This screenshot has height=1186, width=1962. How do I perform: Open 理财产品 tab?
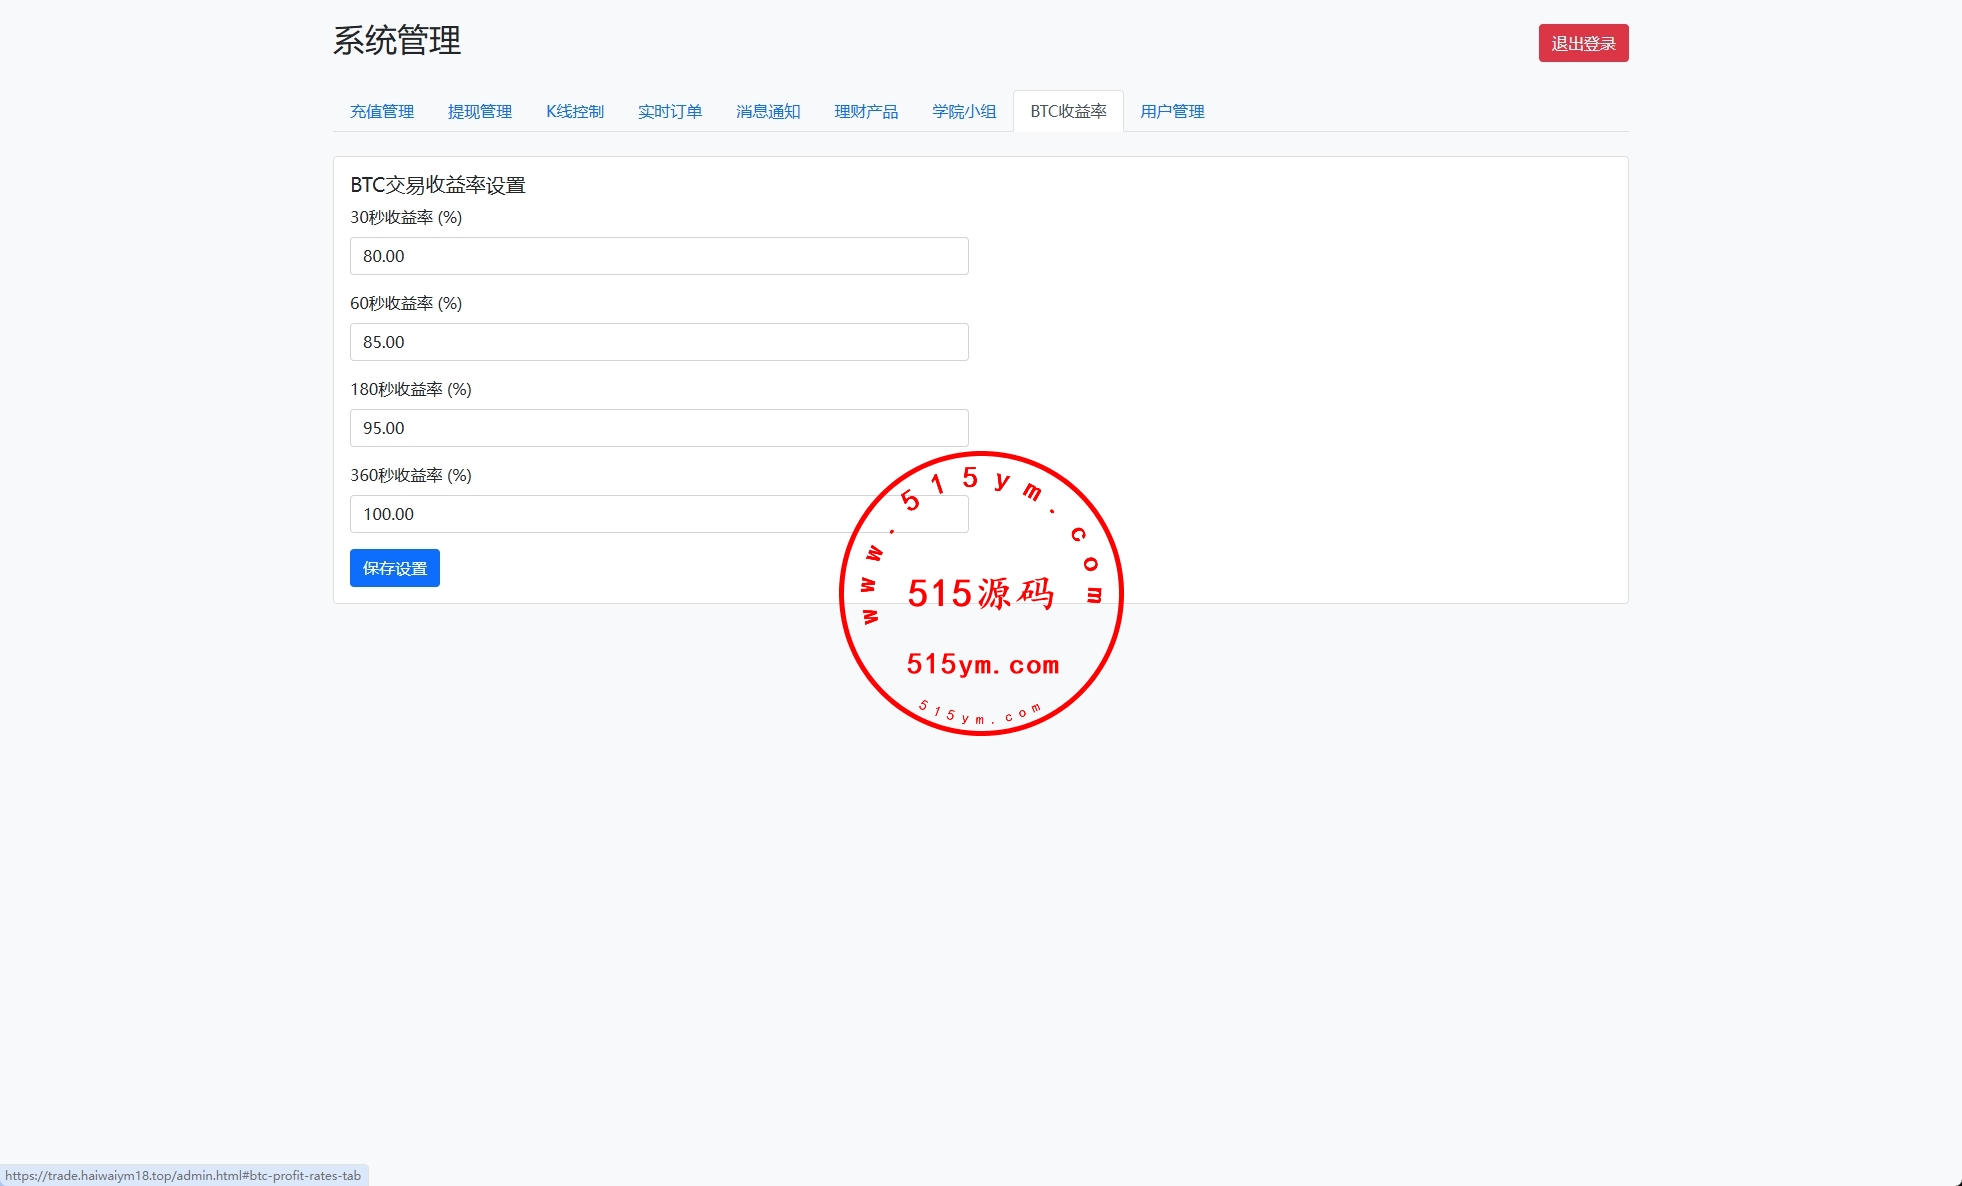[865, 111]
